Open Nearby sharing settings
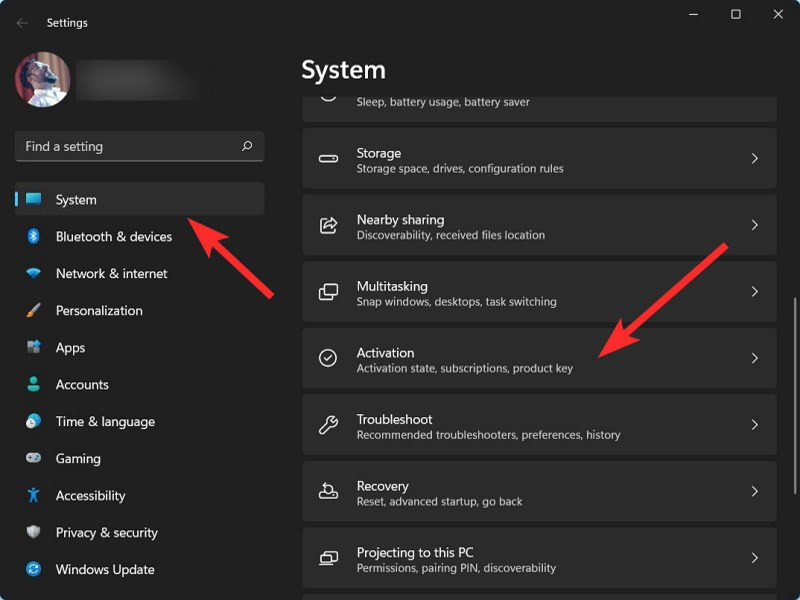The height and width of the screenshot is (600, 800). coord(540,224)
